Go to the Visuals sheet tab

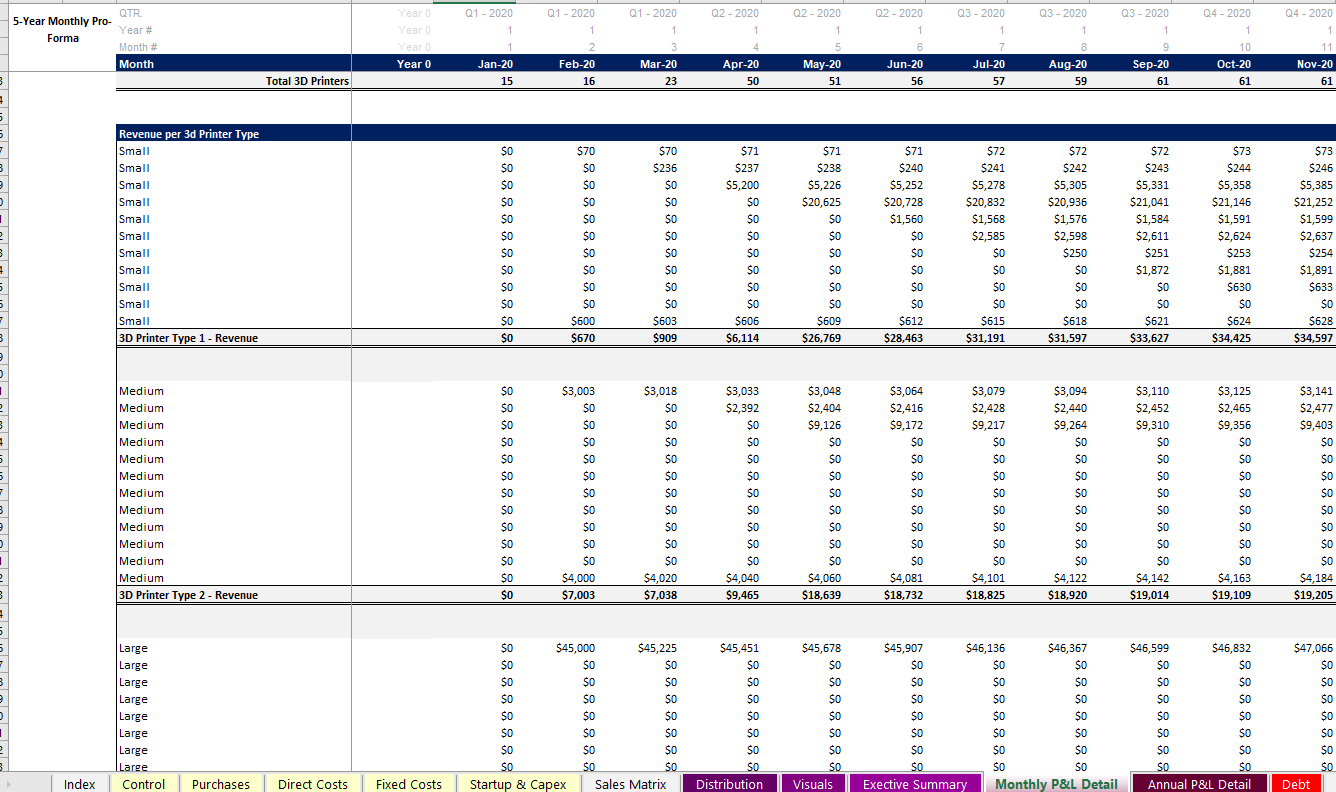point(812,784)
